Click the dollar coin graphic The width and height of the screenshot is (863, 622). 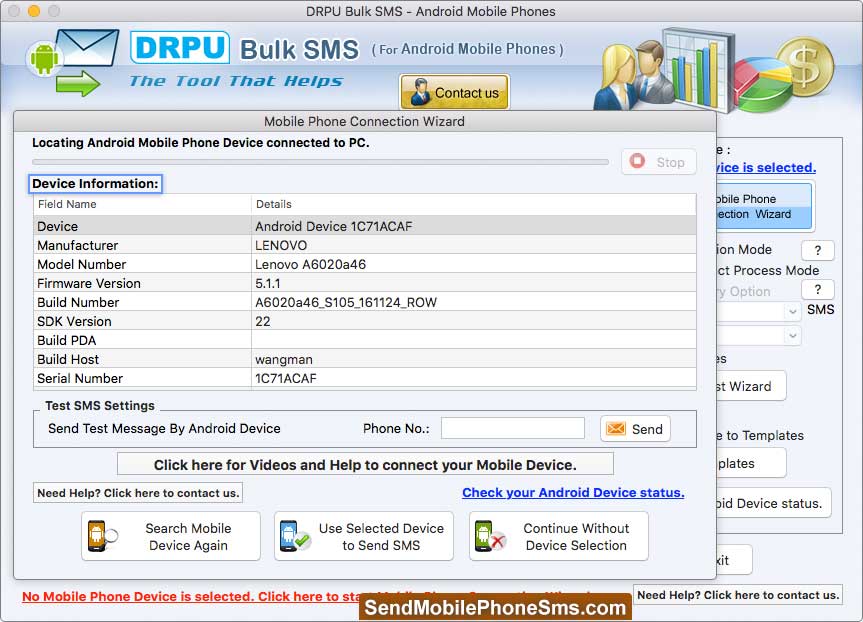coord(806,66)
